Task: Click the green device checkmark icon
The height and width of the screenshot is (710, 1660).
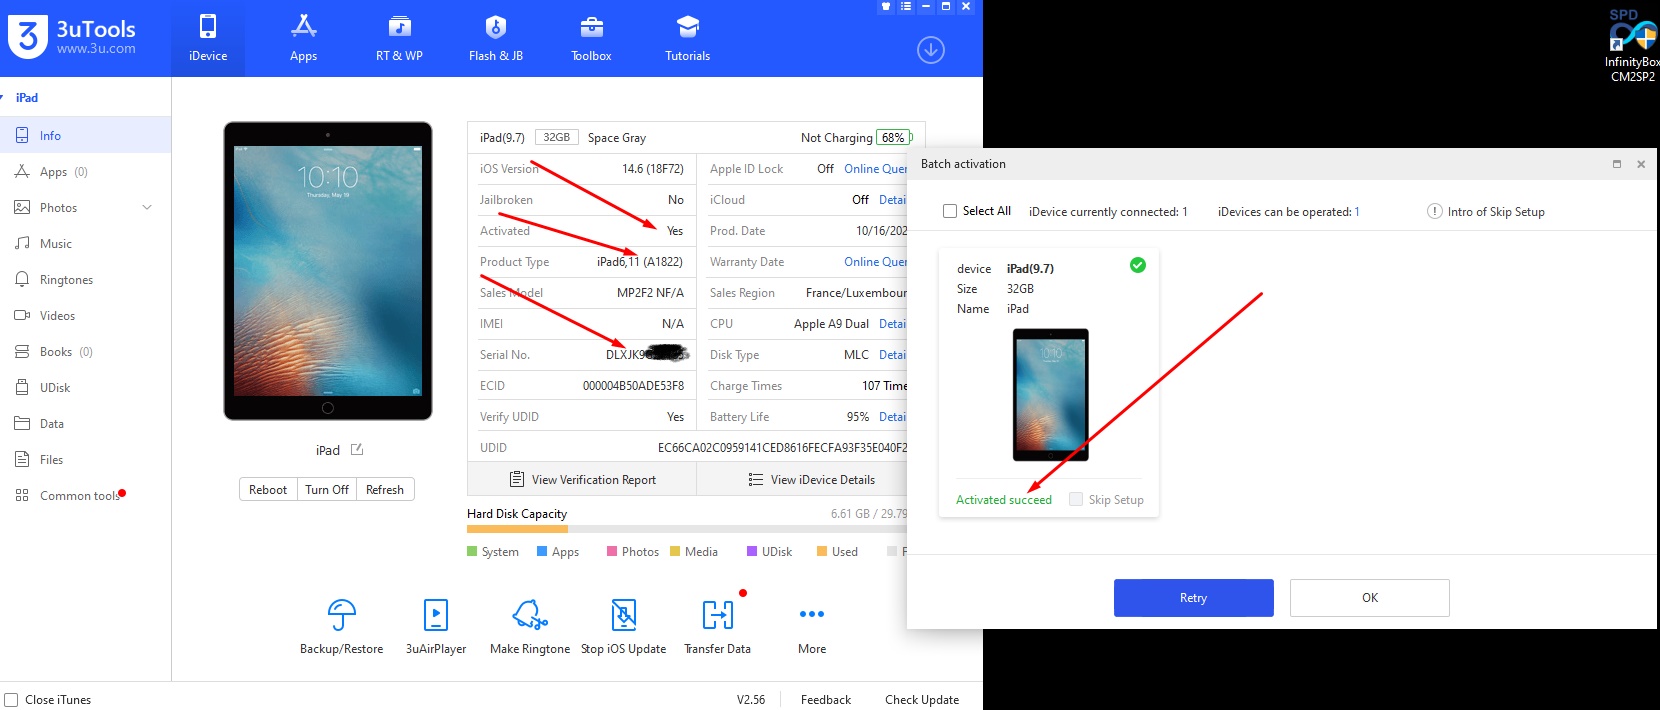Action: tap(1138, 265)
